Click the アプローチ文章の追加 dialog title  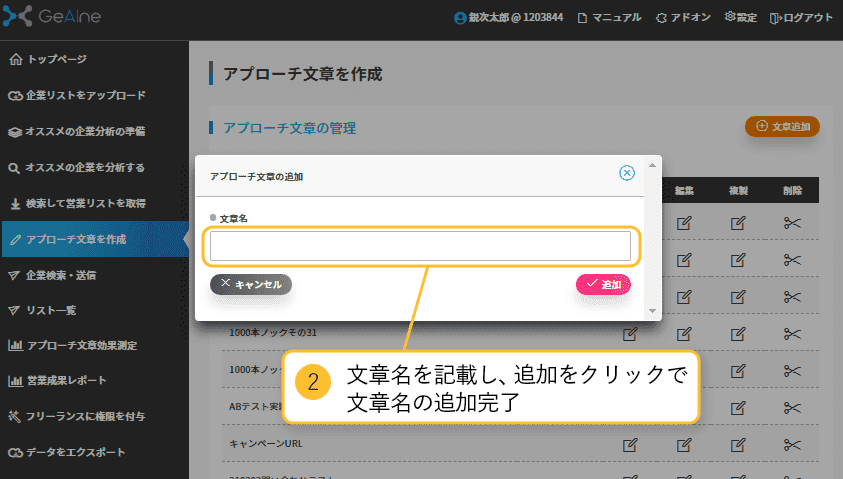[x=256, y=176]
